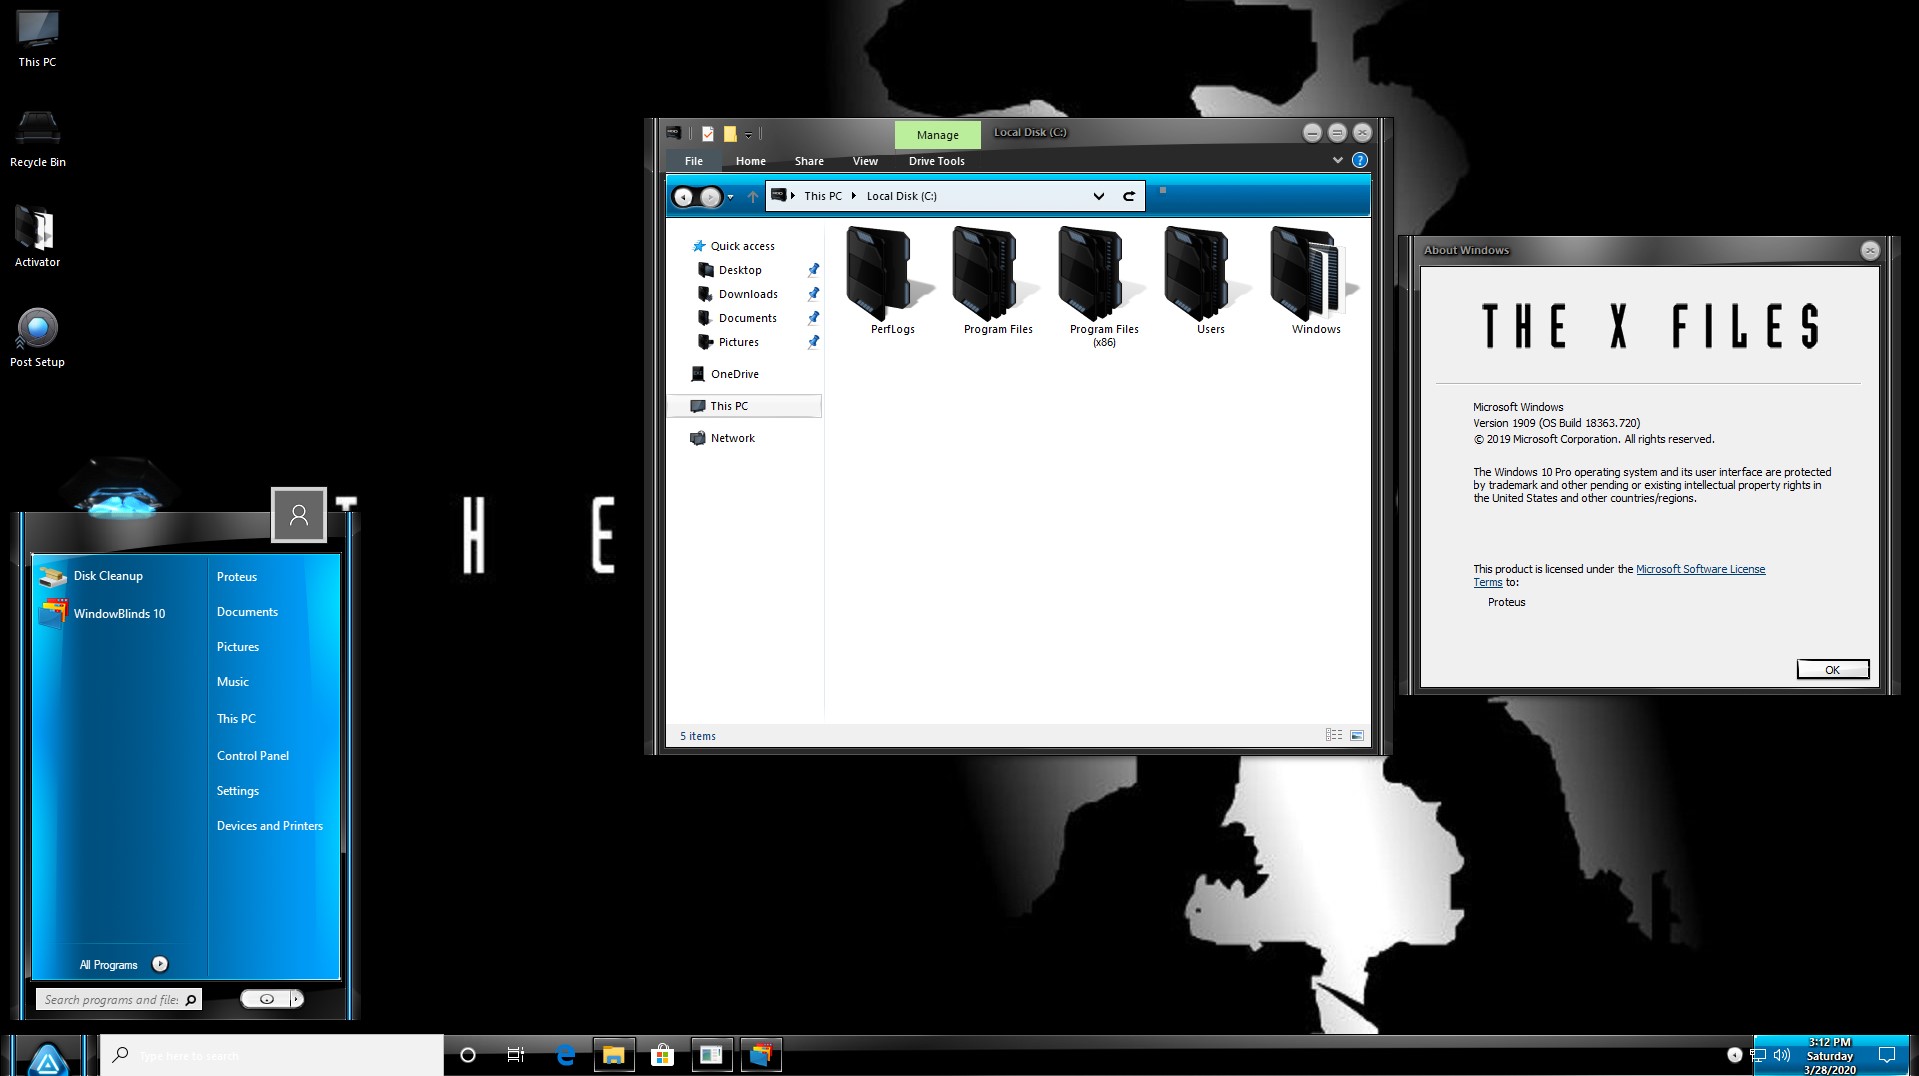
Task: Click the Start menu search programs field
Action: click(x=118, y=999)
